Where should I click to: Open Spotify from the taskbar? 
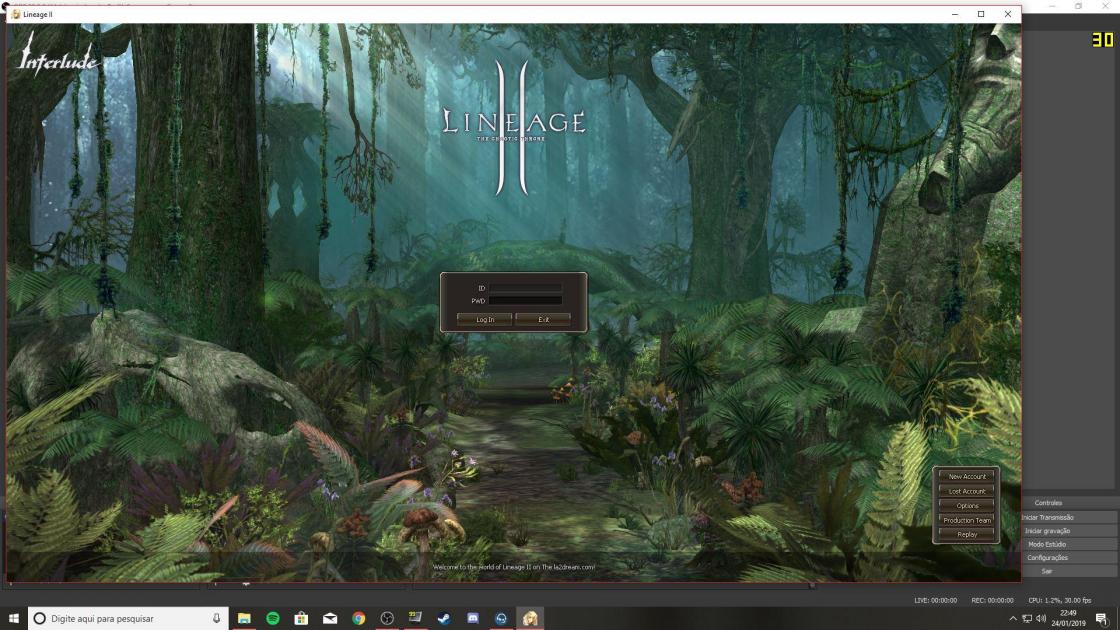coord(272,619)
